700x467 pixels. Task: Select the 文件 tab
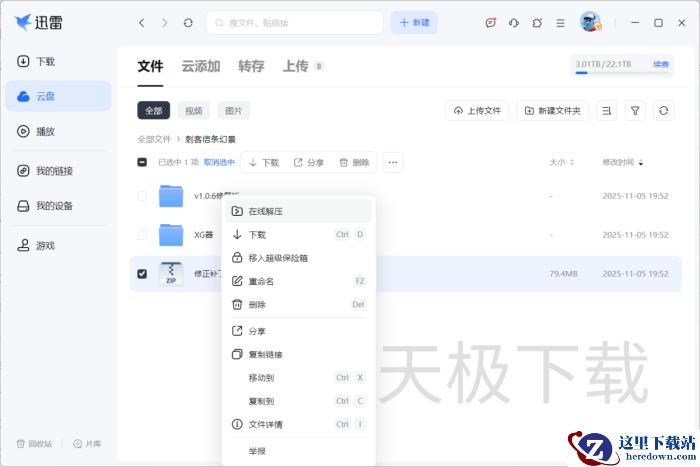coord(150,66)
